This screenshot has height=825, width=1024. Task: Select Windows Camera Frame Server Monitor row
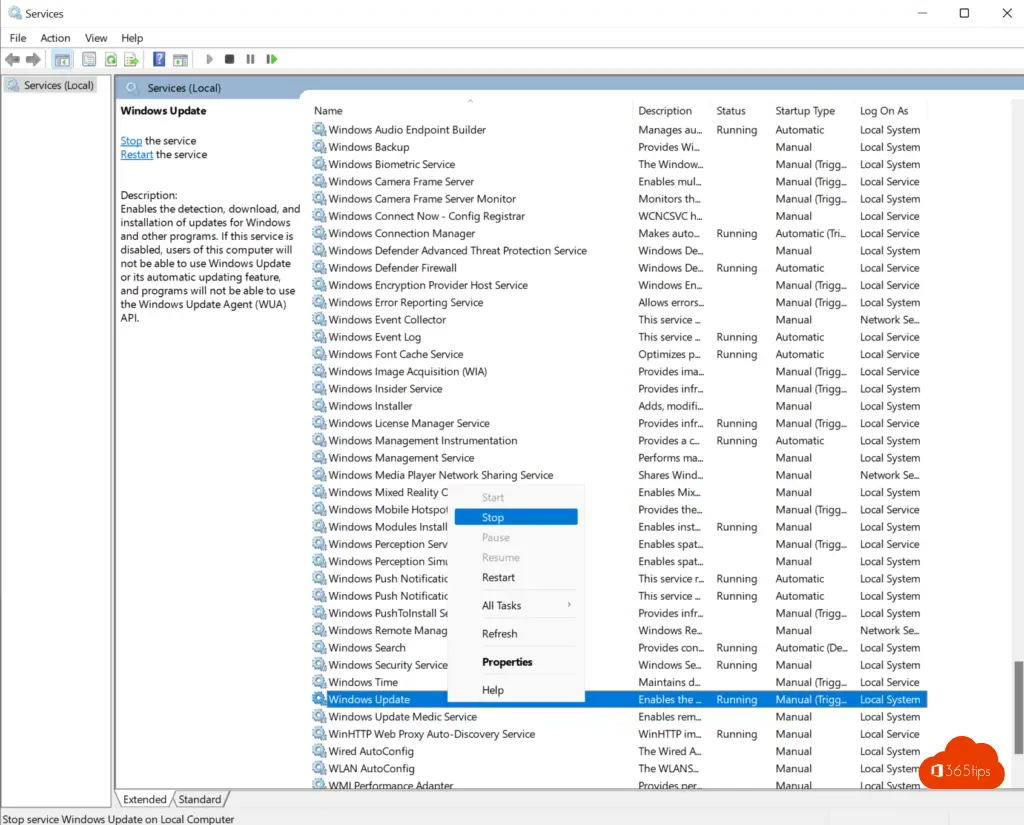click(618, 199)
